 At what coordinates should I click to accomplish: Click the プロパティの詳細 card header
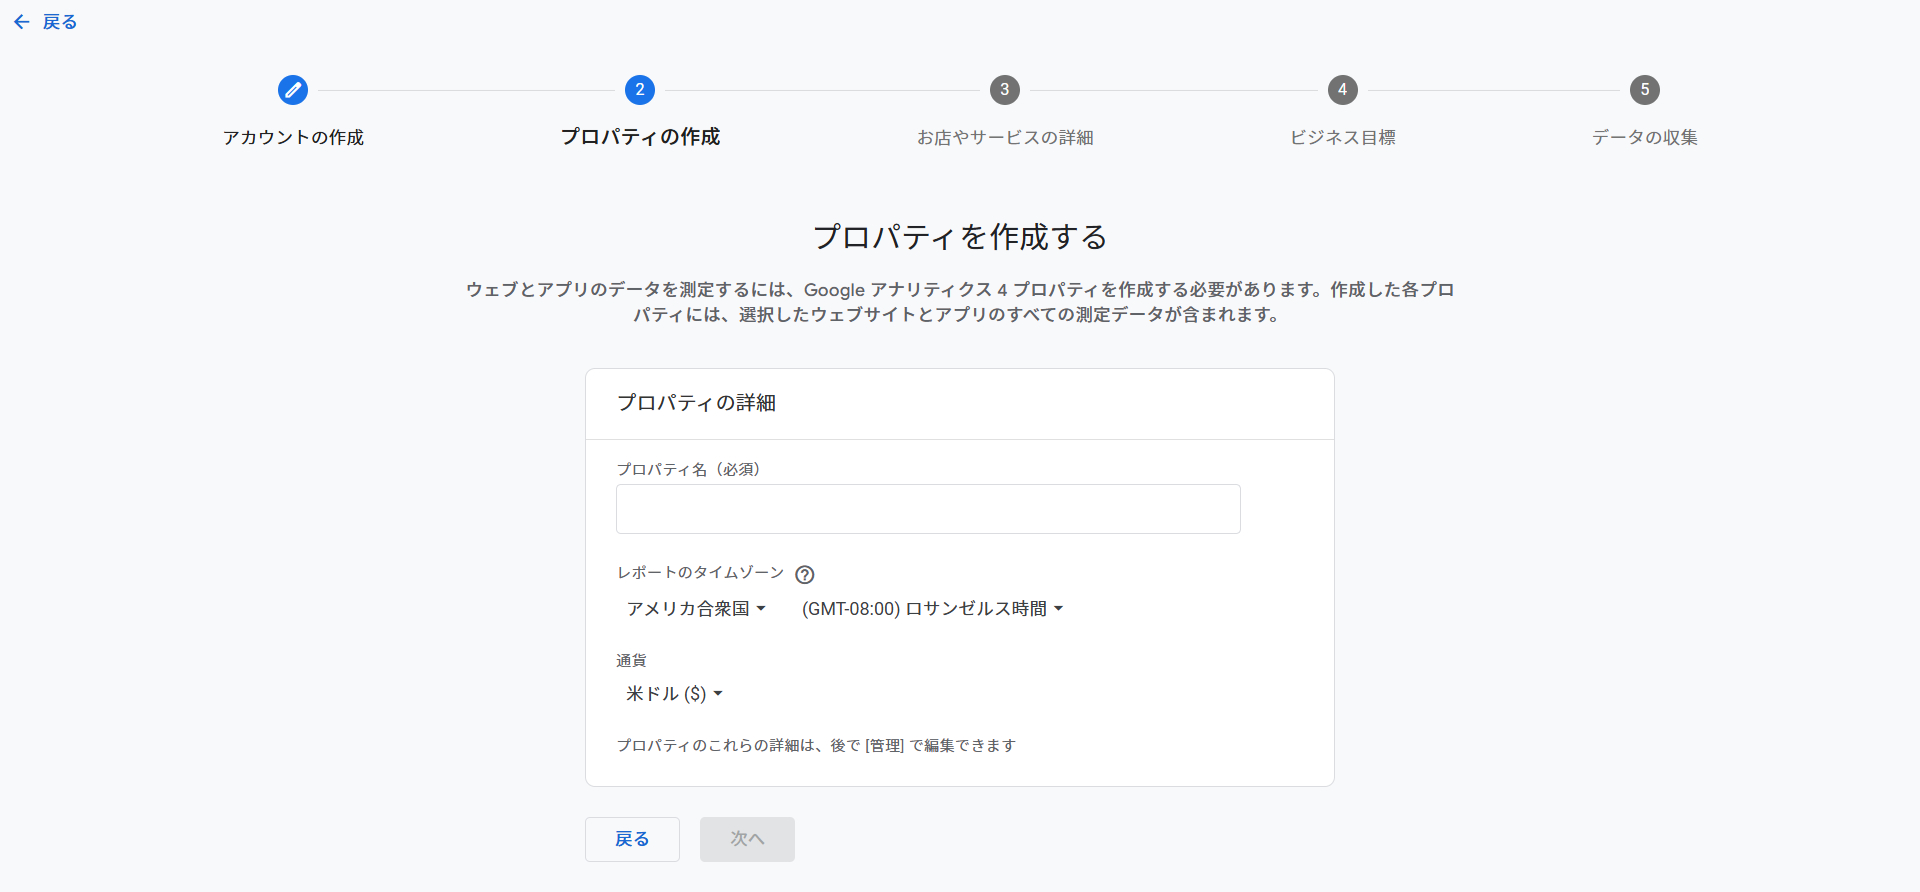pos(696,403)
